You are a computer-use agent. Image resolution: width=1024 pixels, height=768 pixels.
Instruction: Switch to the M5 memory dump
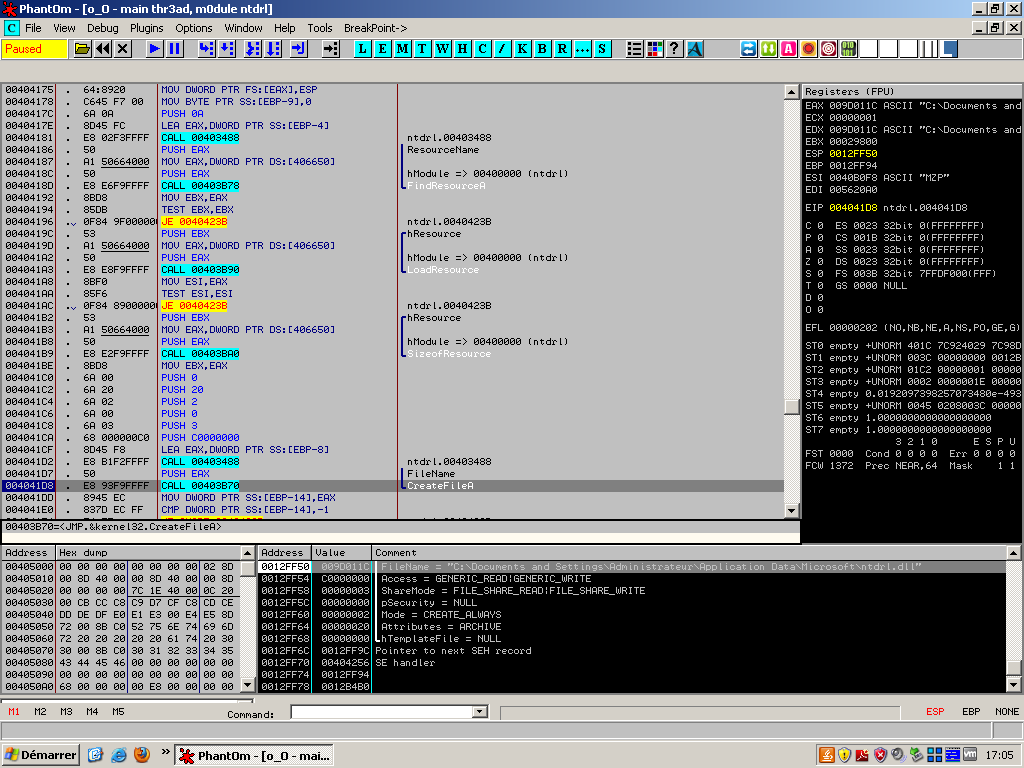point(118,712)
